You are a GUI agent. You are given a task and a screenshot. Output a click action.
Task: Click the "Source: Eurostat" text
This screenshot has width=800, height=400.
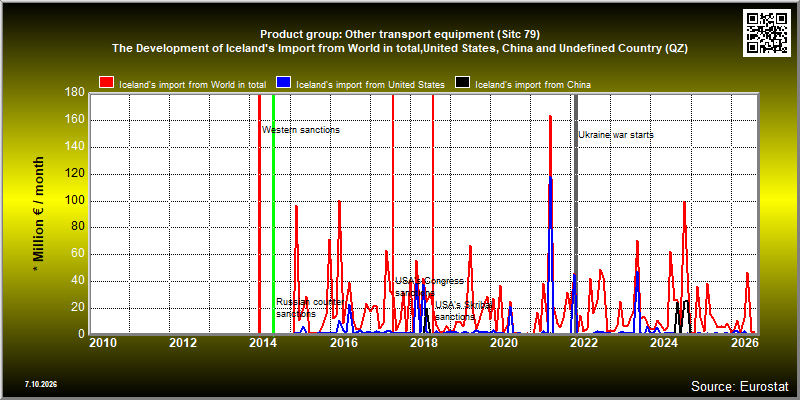[740, 386]
